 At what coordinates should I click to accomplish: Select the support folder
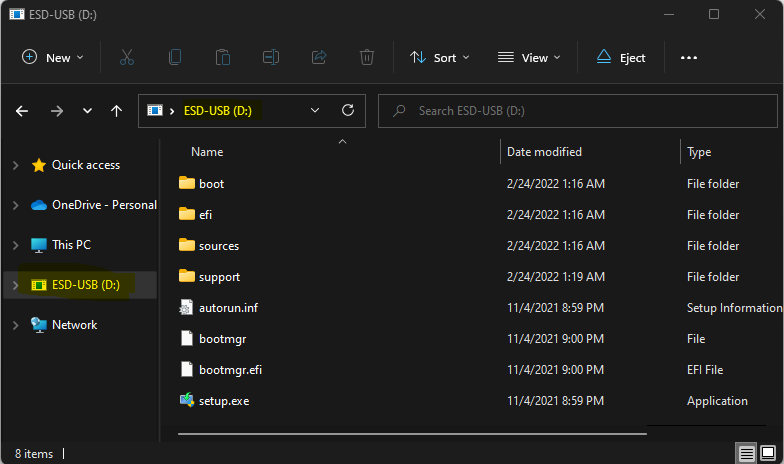220,277
